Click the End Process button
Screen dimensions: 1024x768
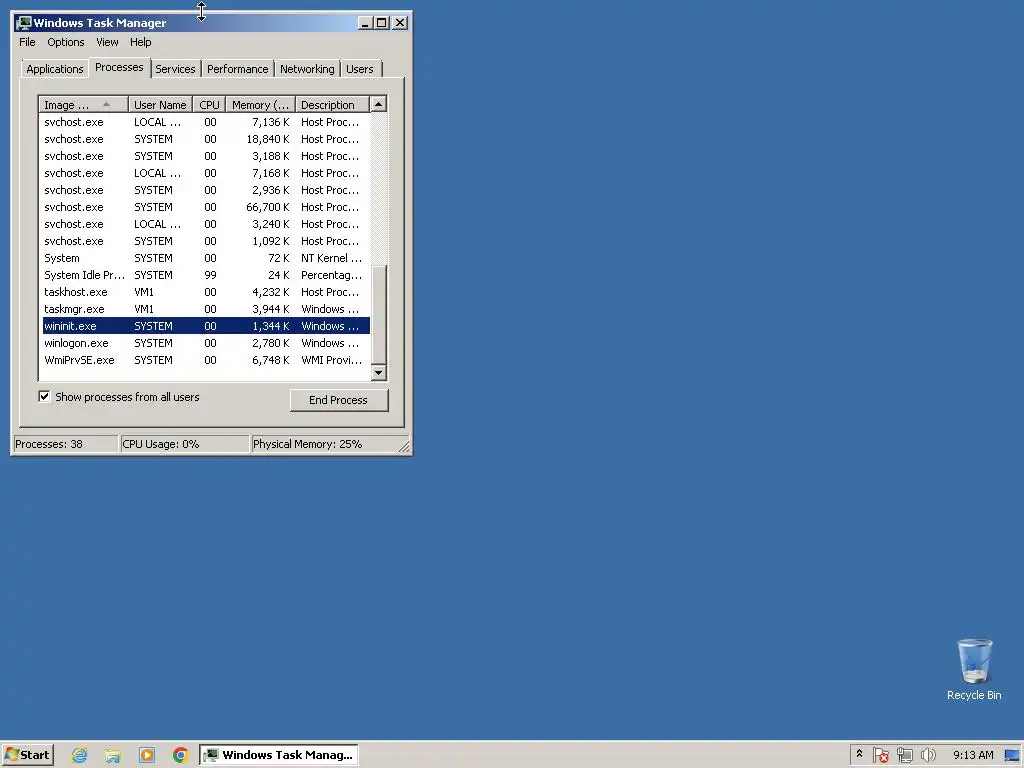pos(338,400)
